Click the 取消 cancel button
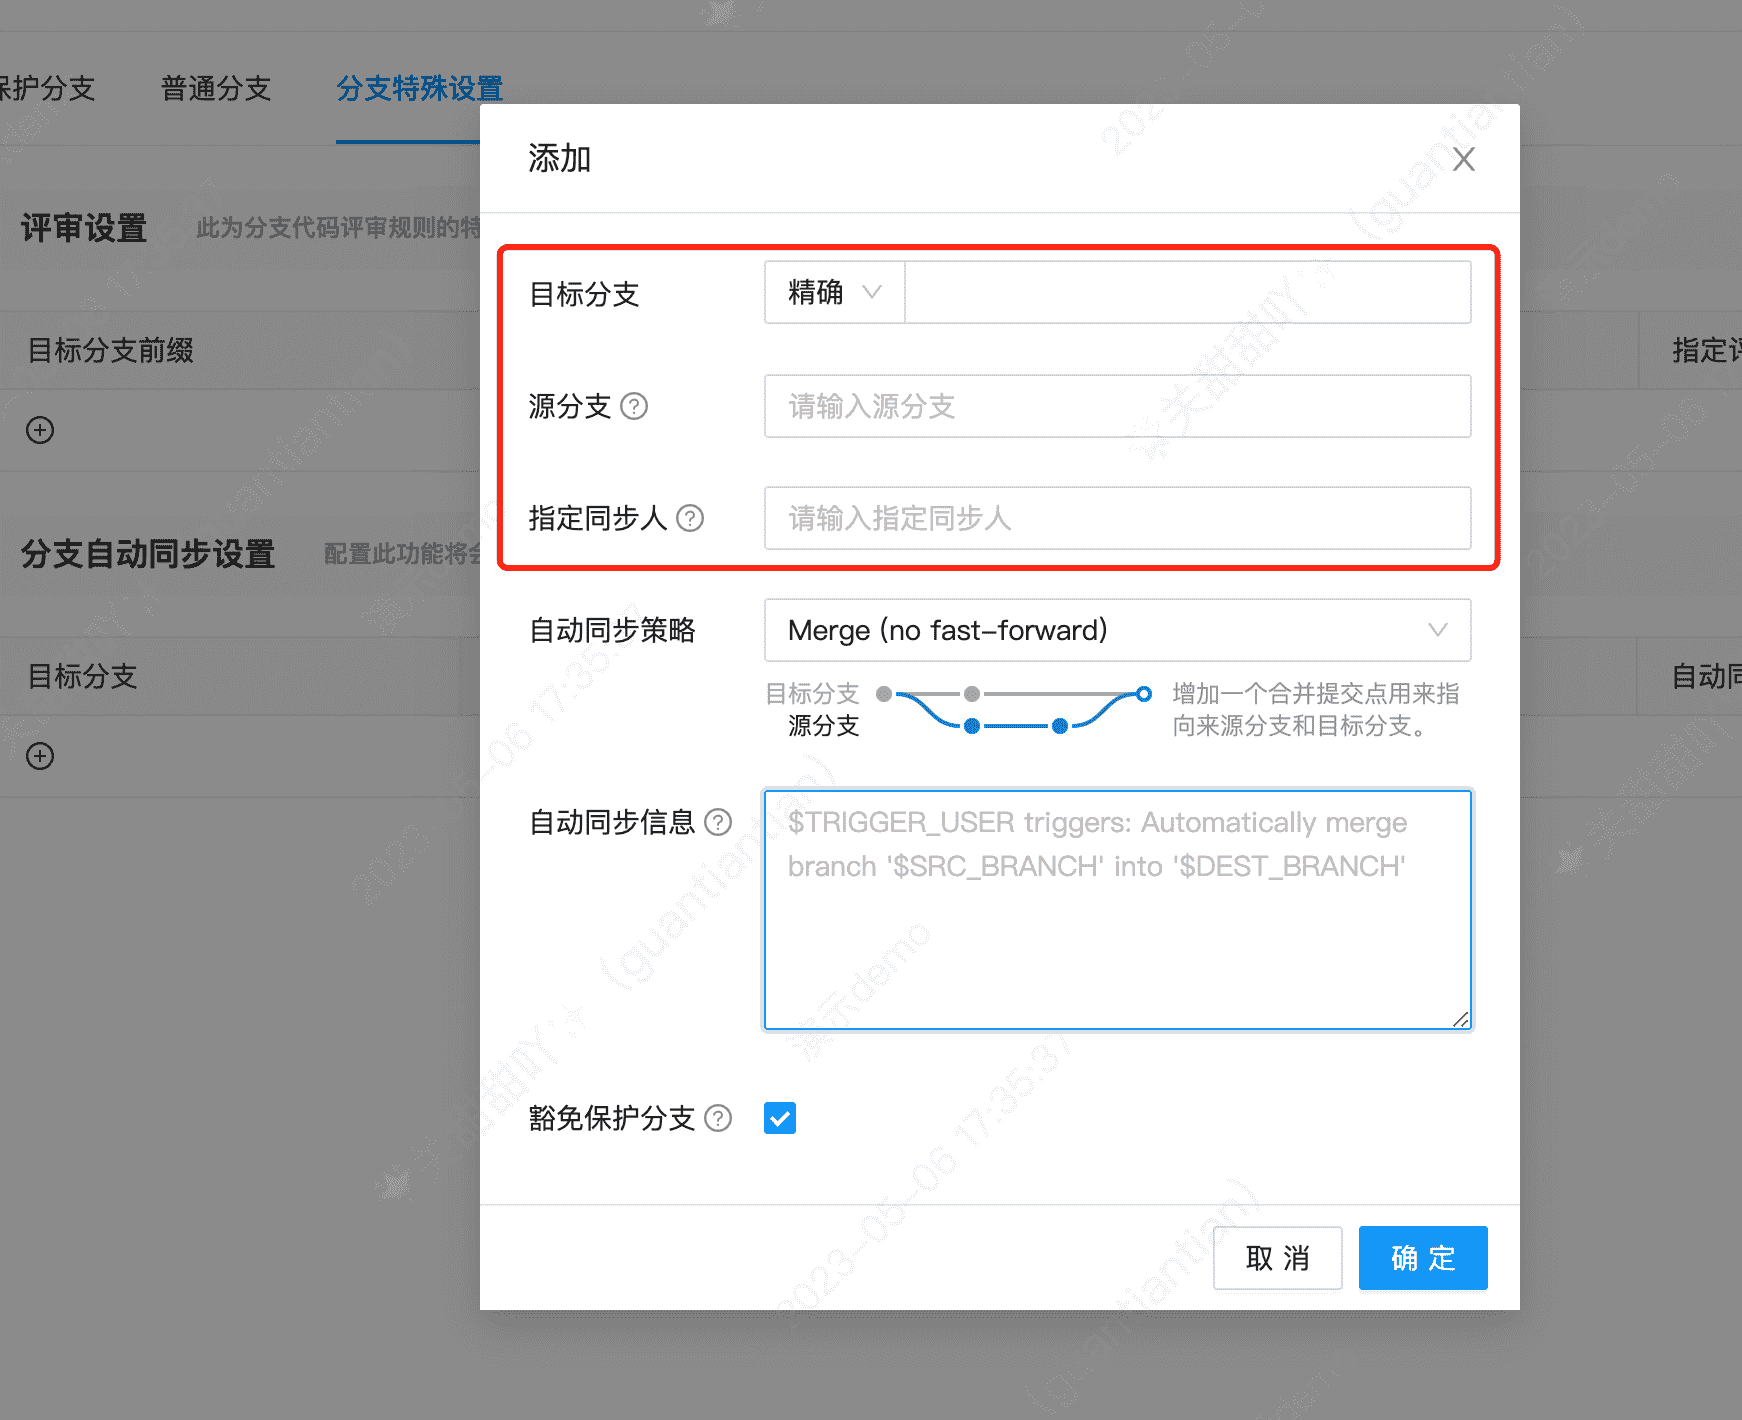 (1277, 1258)
